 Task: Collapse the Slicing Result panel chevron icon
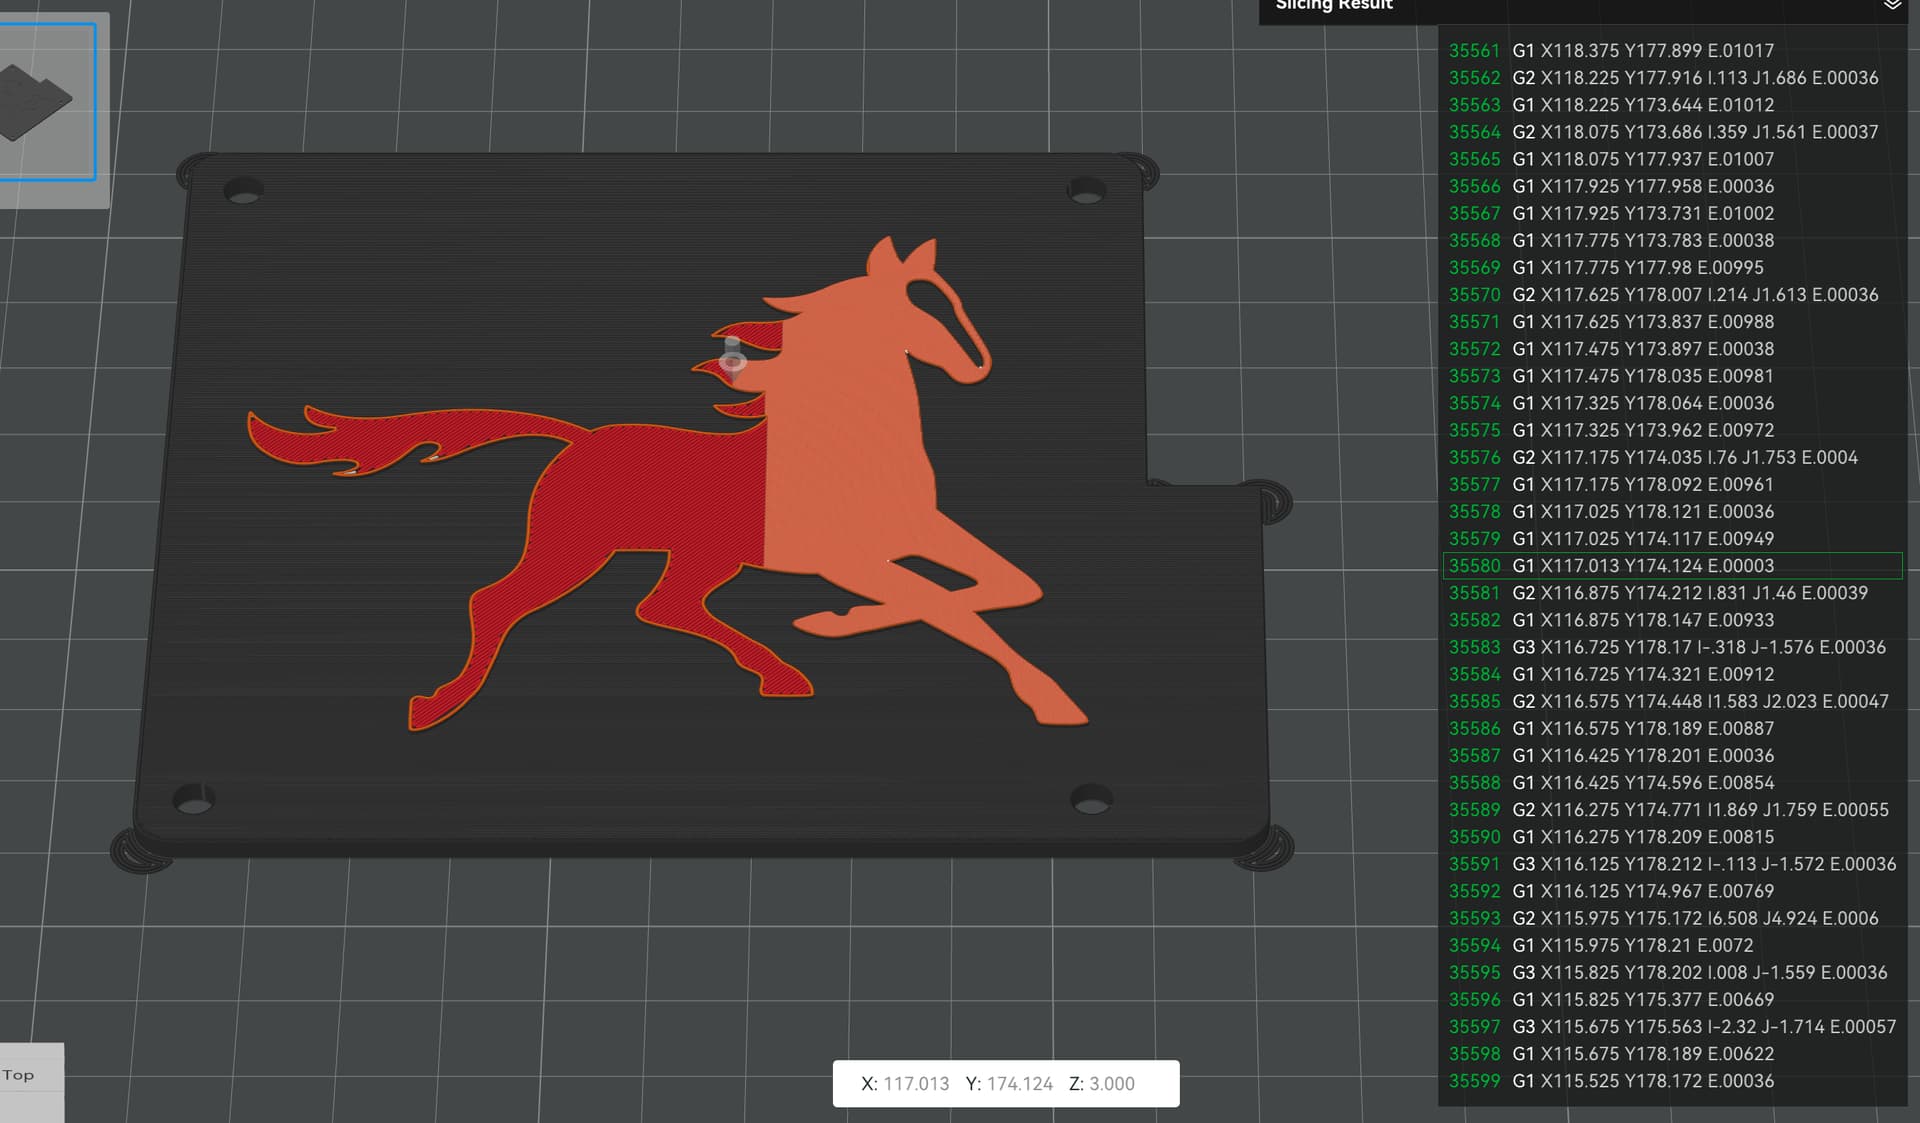tap(1892, 5)
